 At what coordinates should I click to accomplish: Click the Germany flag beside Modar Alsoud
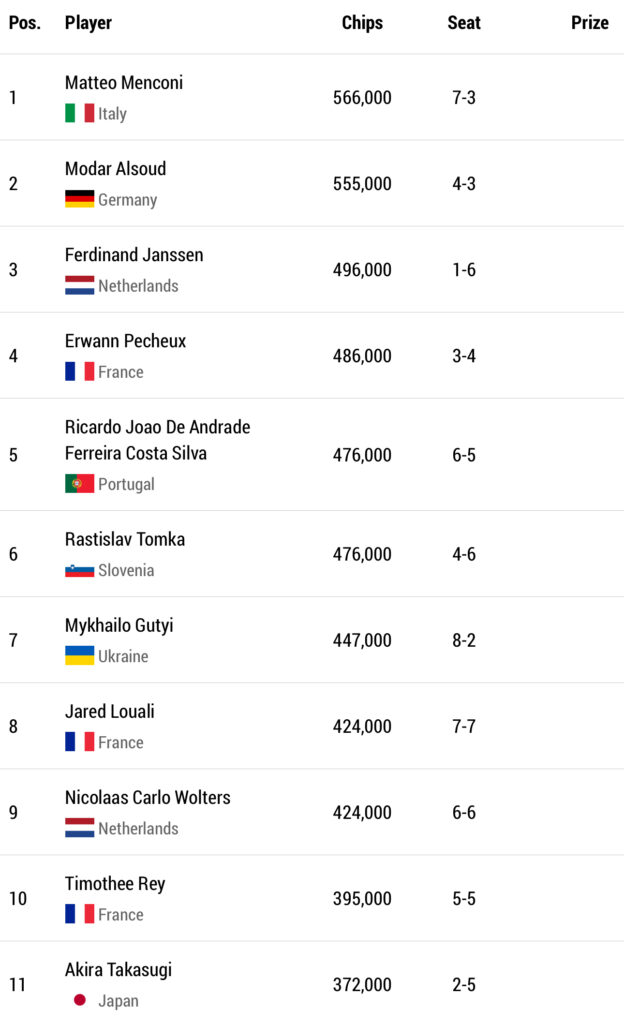pos(80,199)
